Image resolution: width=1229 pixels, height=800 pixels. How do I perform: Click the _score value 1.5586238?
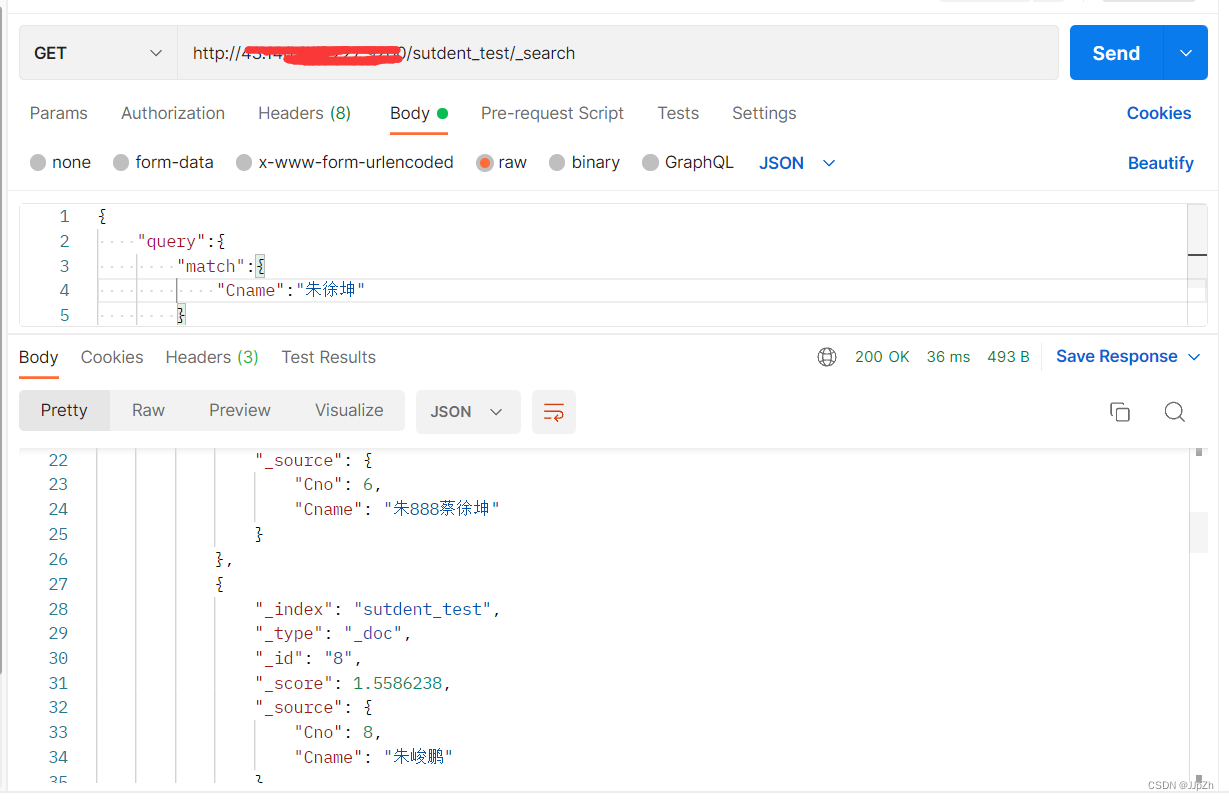coord(398,683)
